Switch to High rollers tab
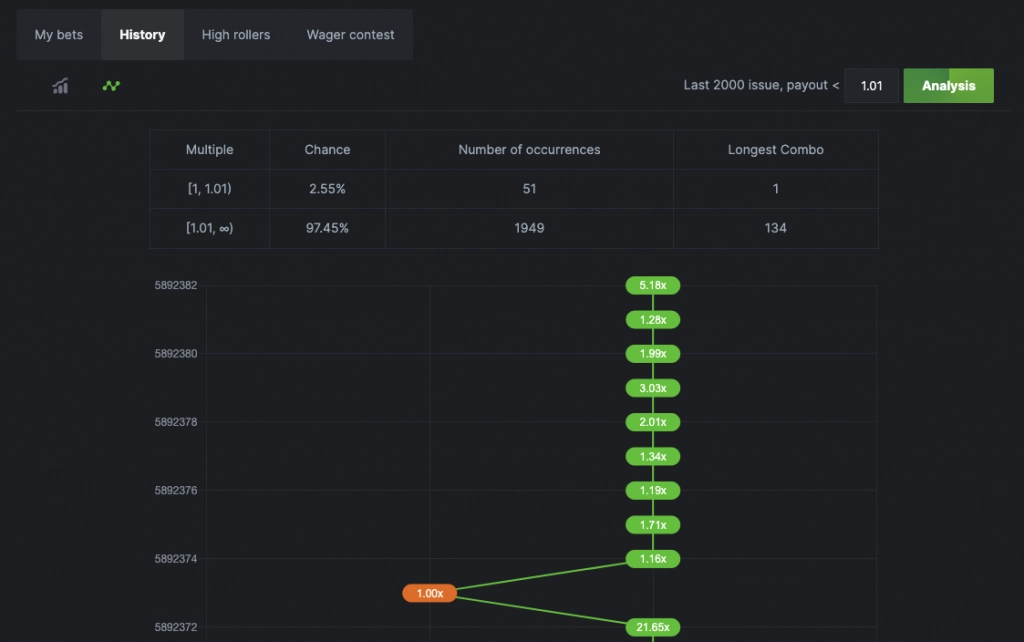The image size is (1024, 642). (x=236, y=35)
